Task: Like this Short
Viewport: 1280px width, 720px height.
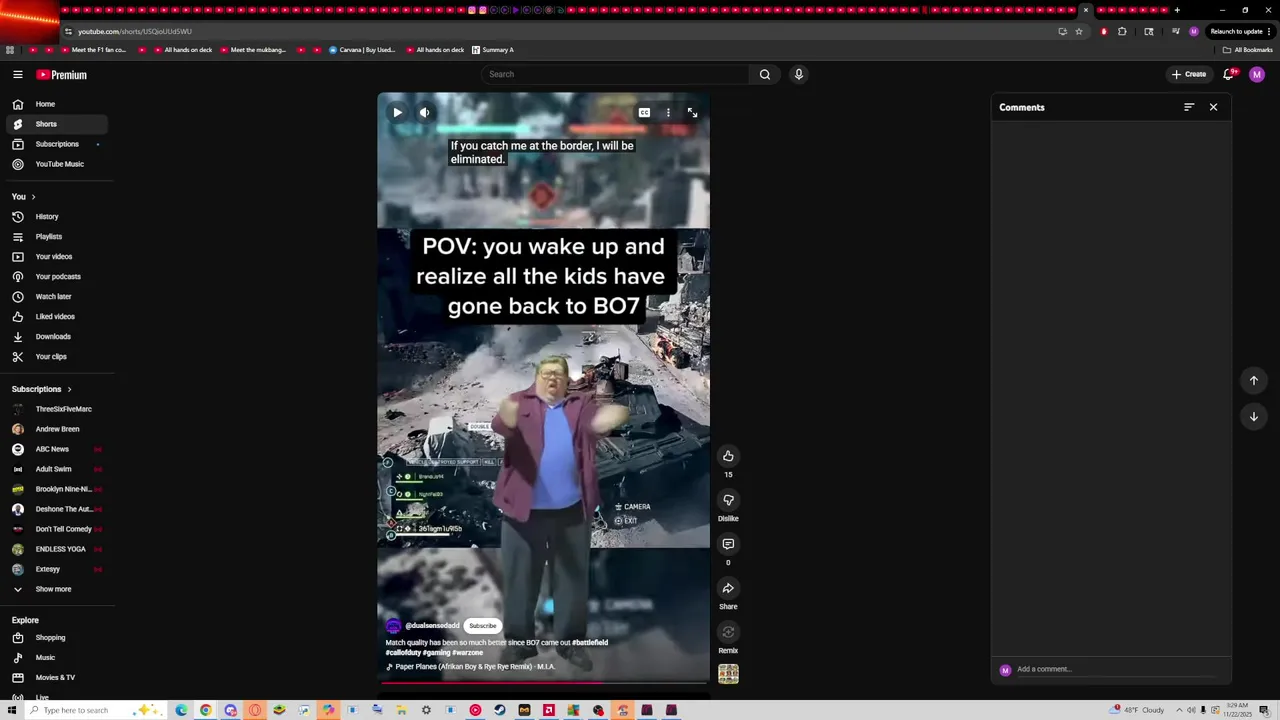Action: (x=728, y=456)
